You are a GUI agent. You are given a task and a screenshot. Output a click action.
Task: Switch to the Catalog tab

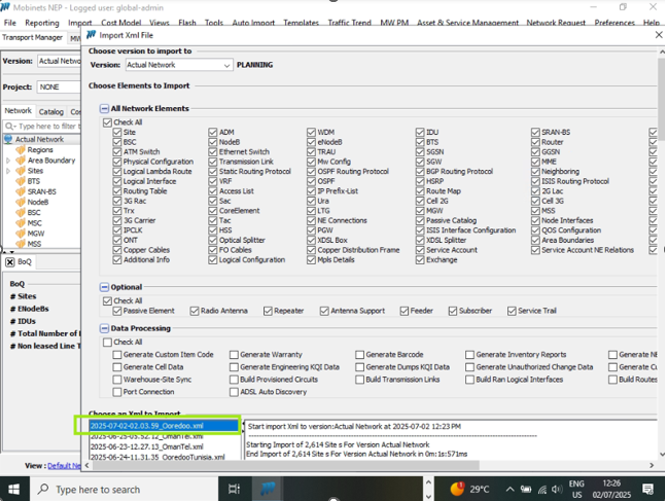51,111
